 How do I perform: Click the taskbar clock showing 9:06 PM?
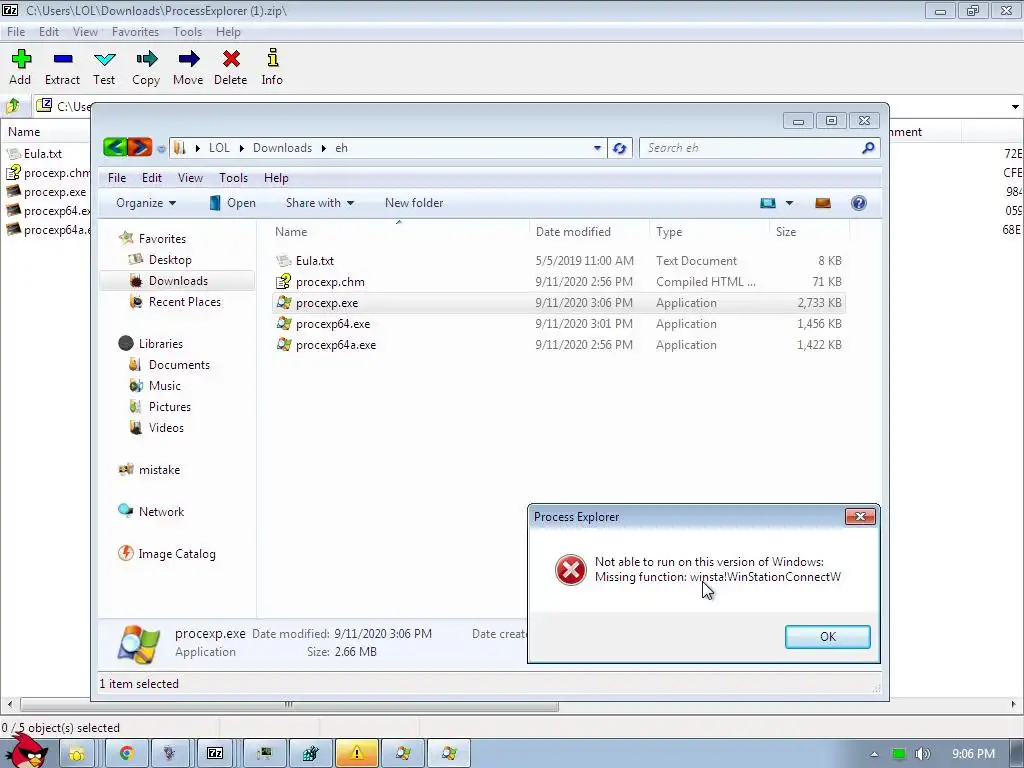tap(973, 754)
